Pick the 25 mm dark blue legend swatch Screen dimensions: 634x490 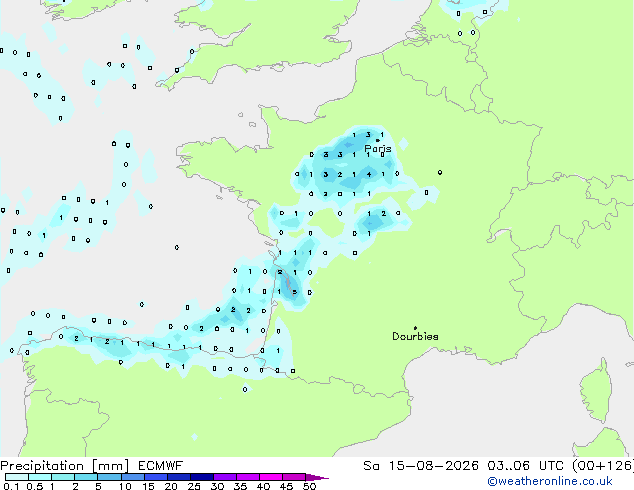click(201, 477)
